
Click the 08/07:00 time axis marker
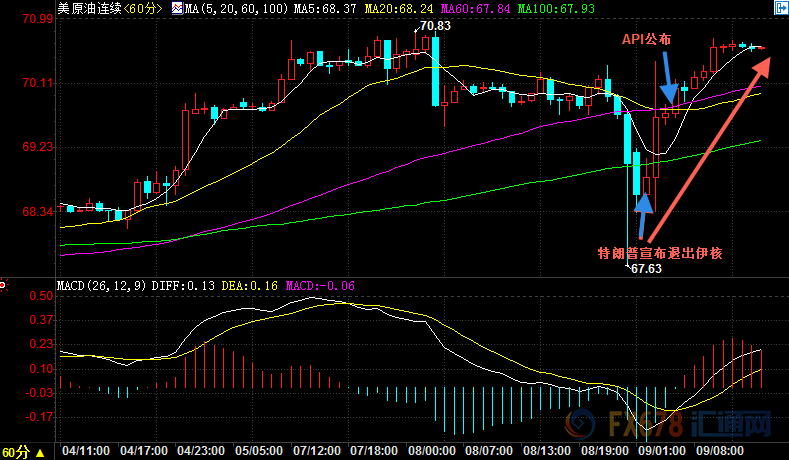tap(489, 451)
